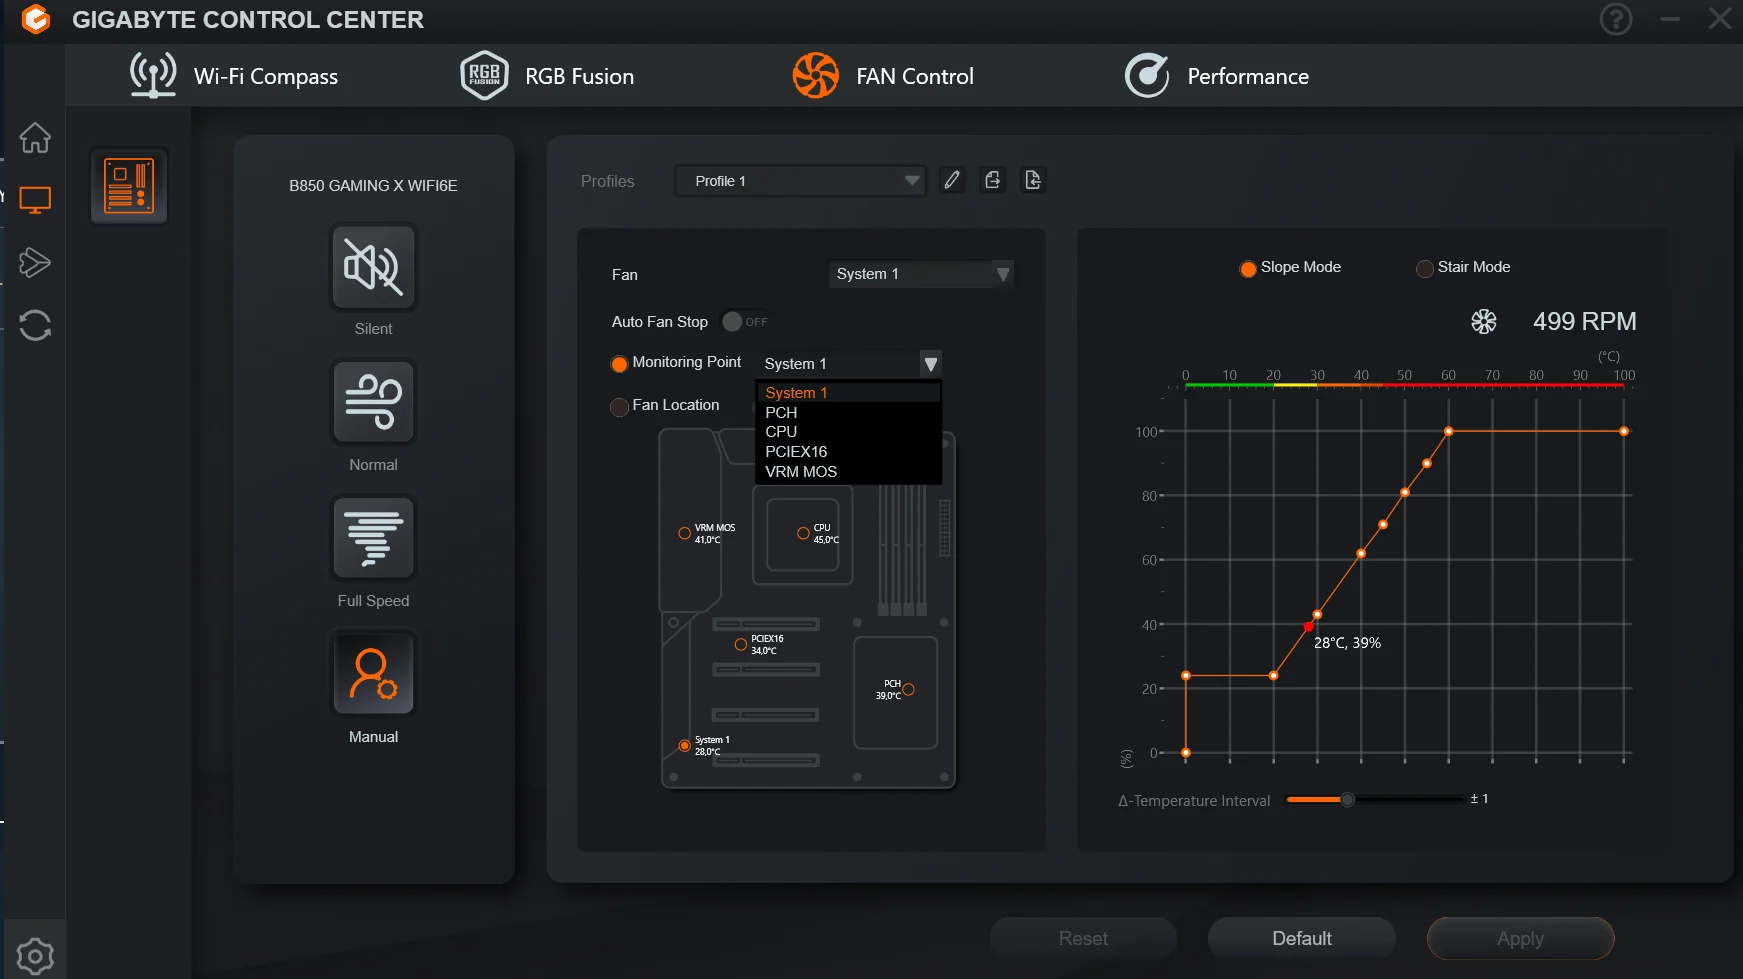Click the 499 RPM fan speed readout
Image resolution: width=1743 pixels, height=979 pixels.
pyautogui.click(x=1585, y=321)
